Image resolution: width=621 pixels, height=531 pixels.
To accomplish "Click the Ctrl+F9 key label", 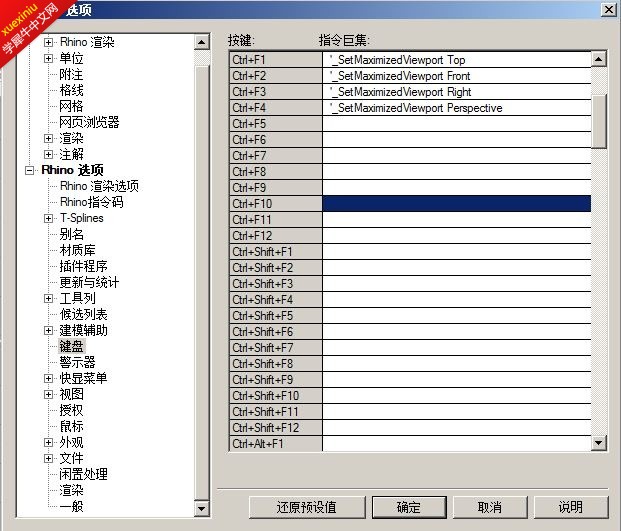I will coord(276,188).
